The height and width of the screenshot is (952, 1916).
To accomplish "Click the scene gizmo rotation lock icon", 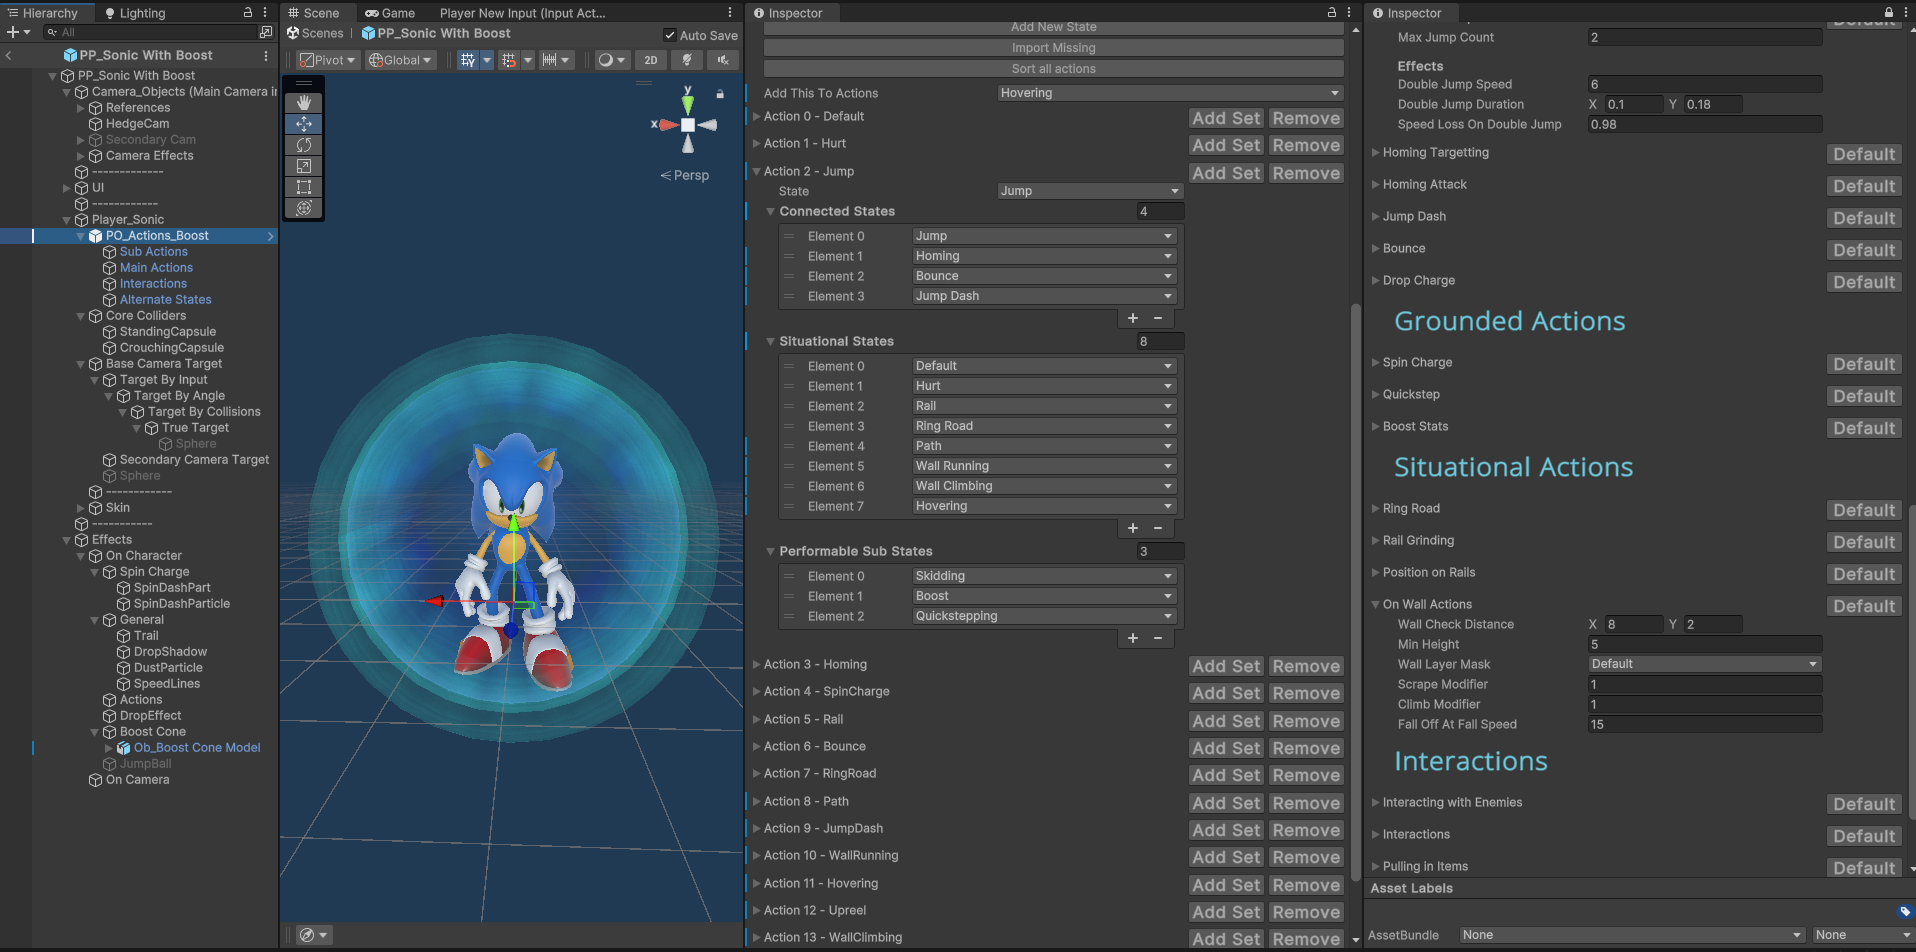I will tap(720, 94).
